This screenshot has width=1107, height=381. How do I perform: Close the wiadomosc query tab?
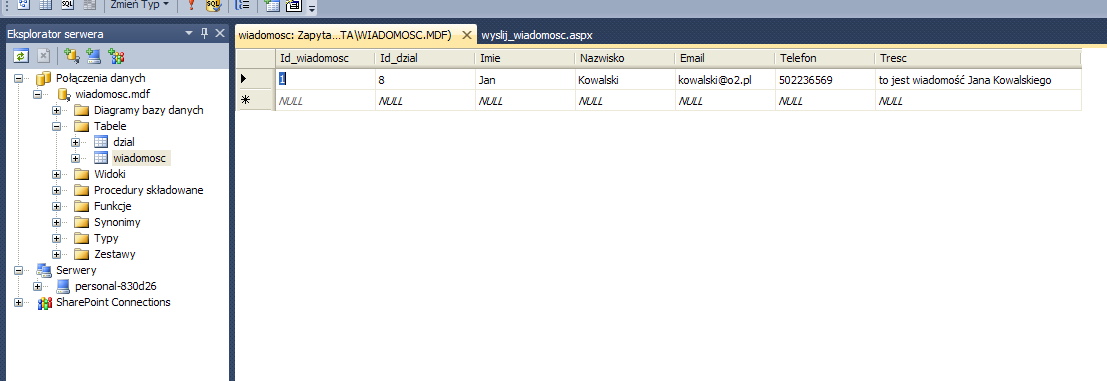466,35
